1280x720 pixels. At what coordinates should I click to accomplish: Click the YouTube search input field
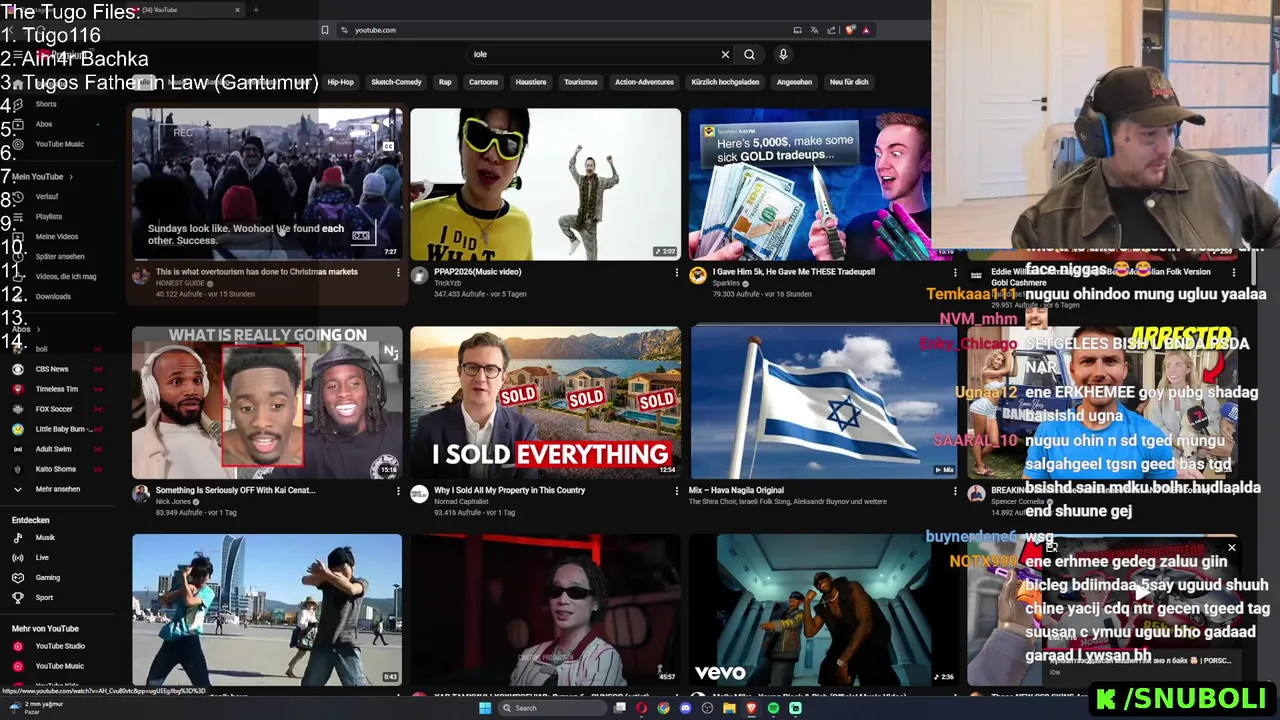(x=592, y=54)
